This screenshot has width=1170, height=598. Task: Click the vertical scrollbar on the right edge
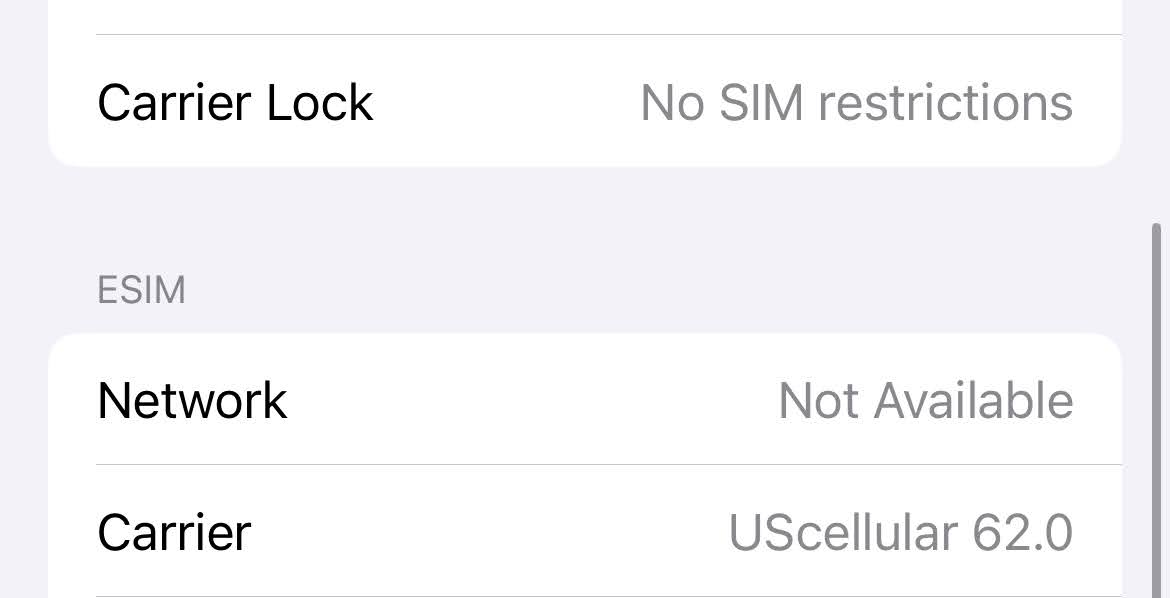tap(1157, 400)
